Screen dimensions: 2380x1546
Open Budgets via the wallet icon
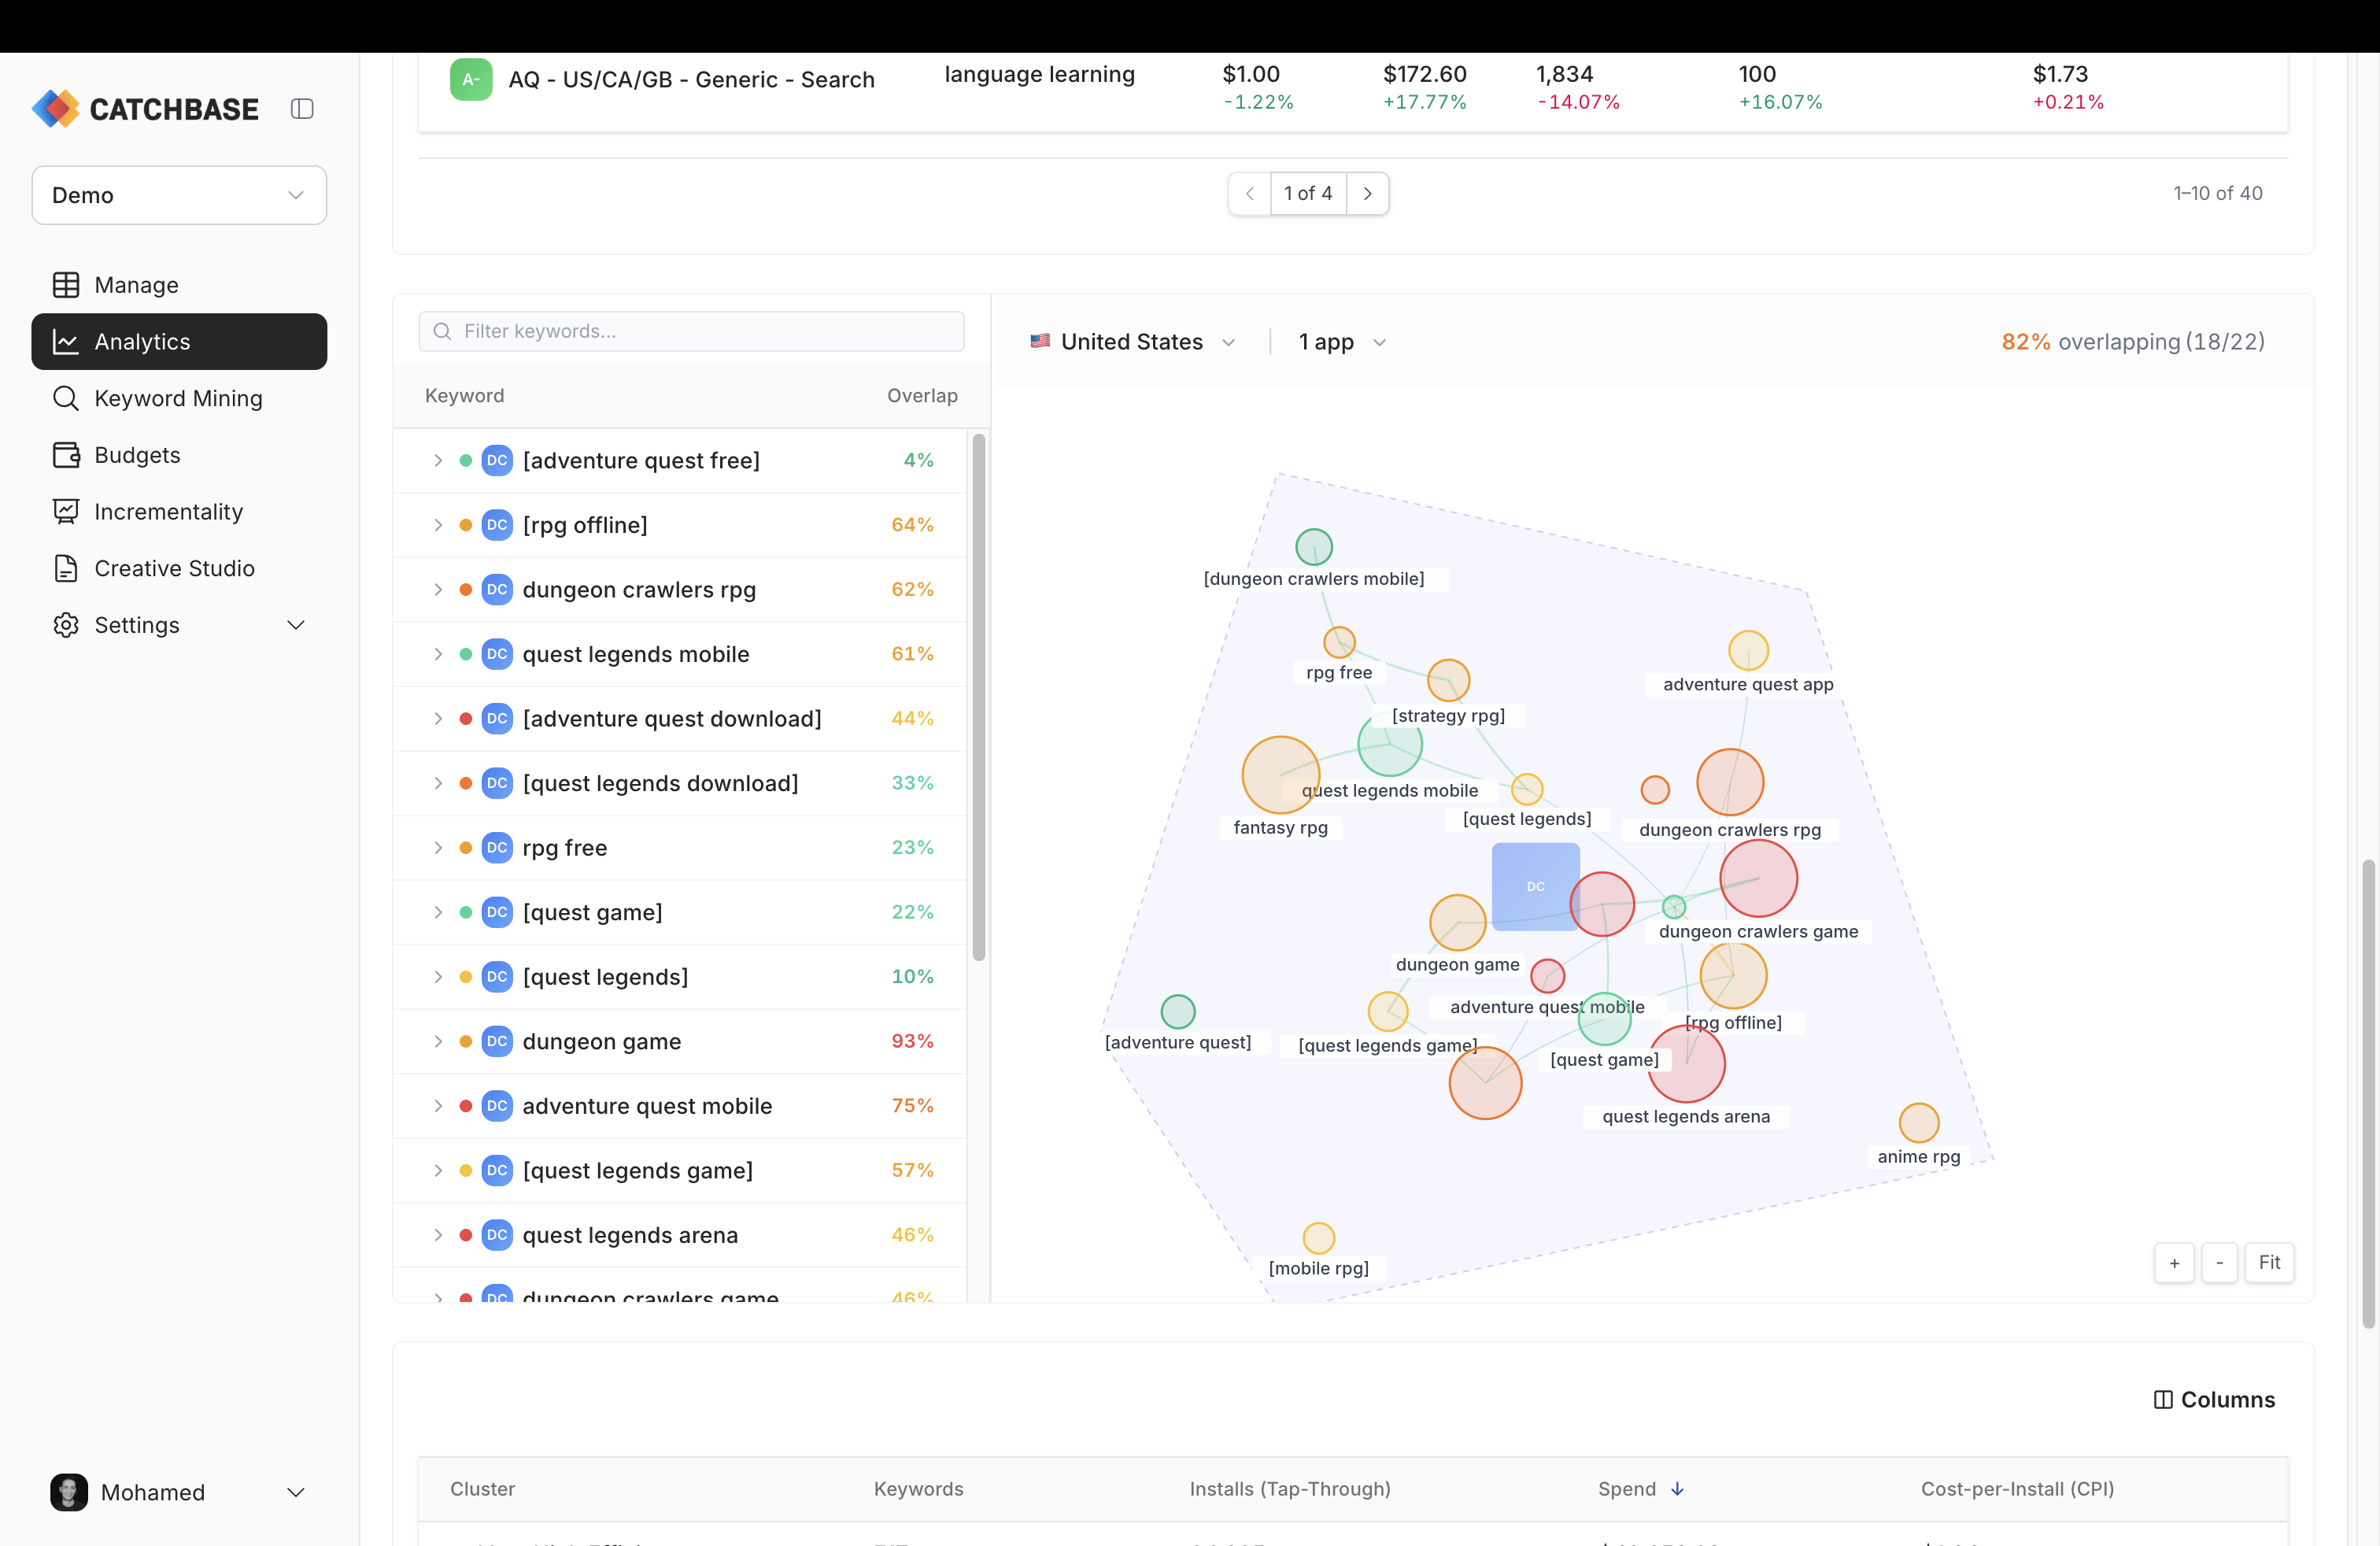[x=66, y=455]
